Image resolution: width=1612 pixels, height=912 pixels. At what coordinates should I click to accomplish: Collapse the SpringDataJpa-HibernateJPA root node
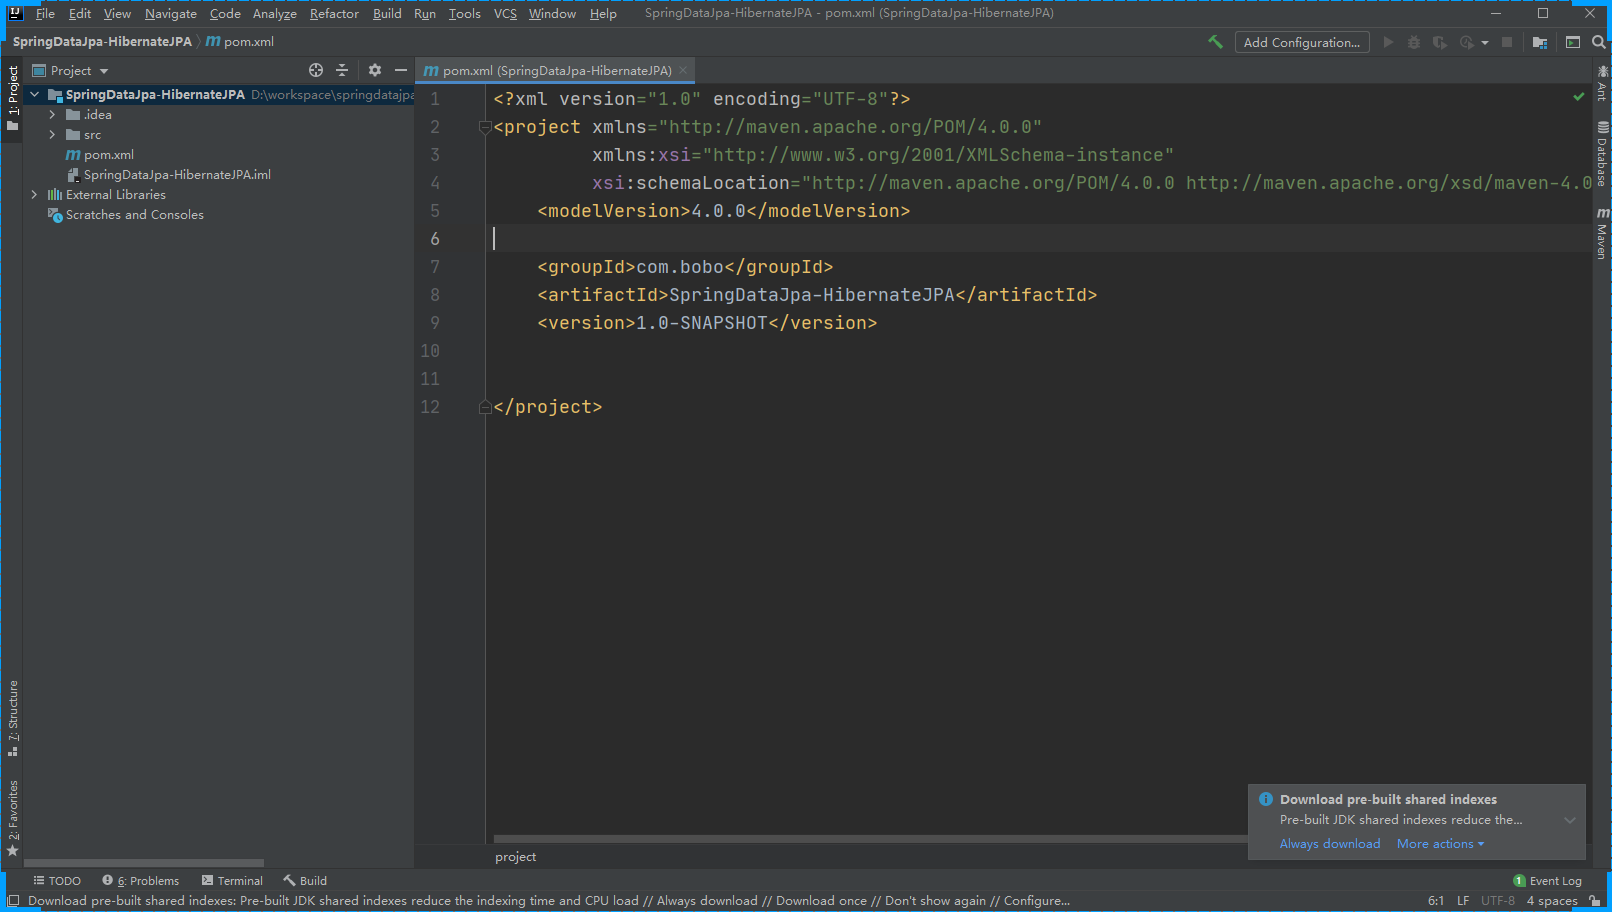click(34, 95)
